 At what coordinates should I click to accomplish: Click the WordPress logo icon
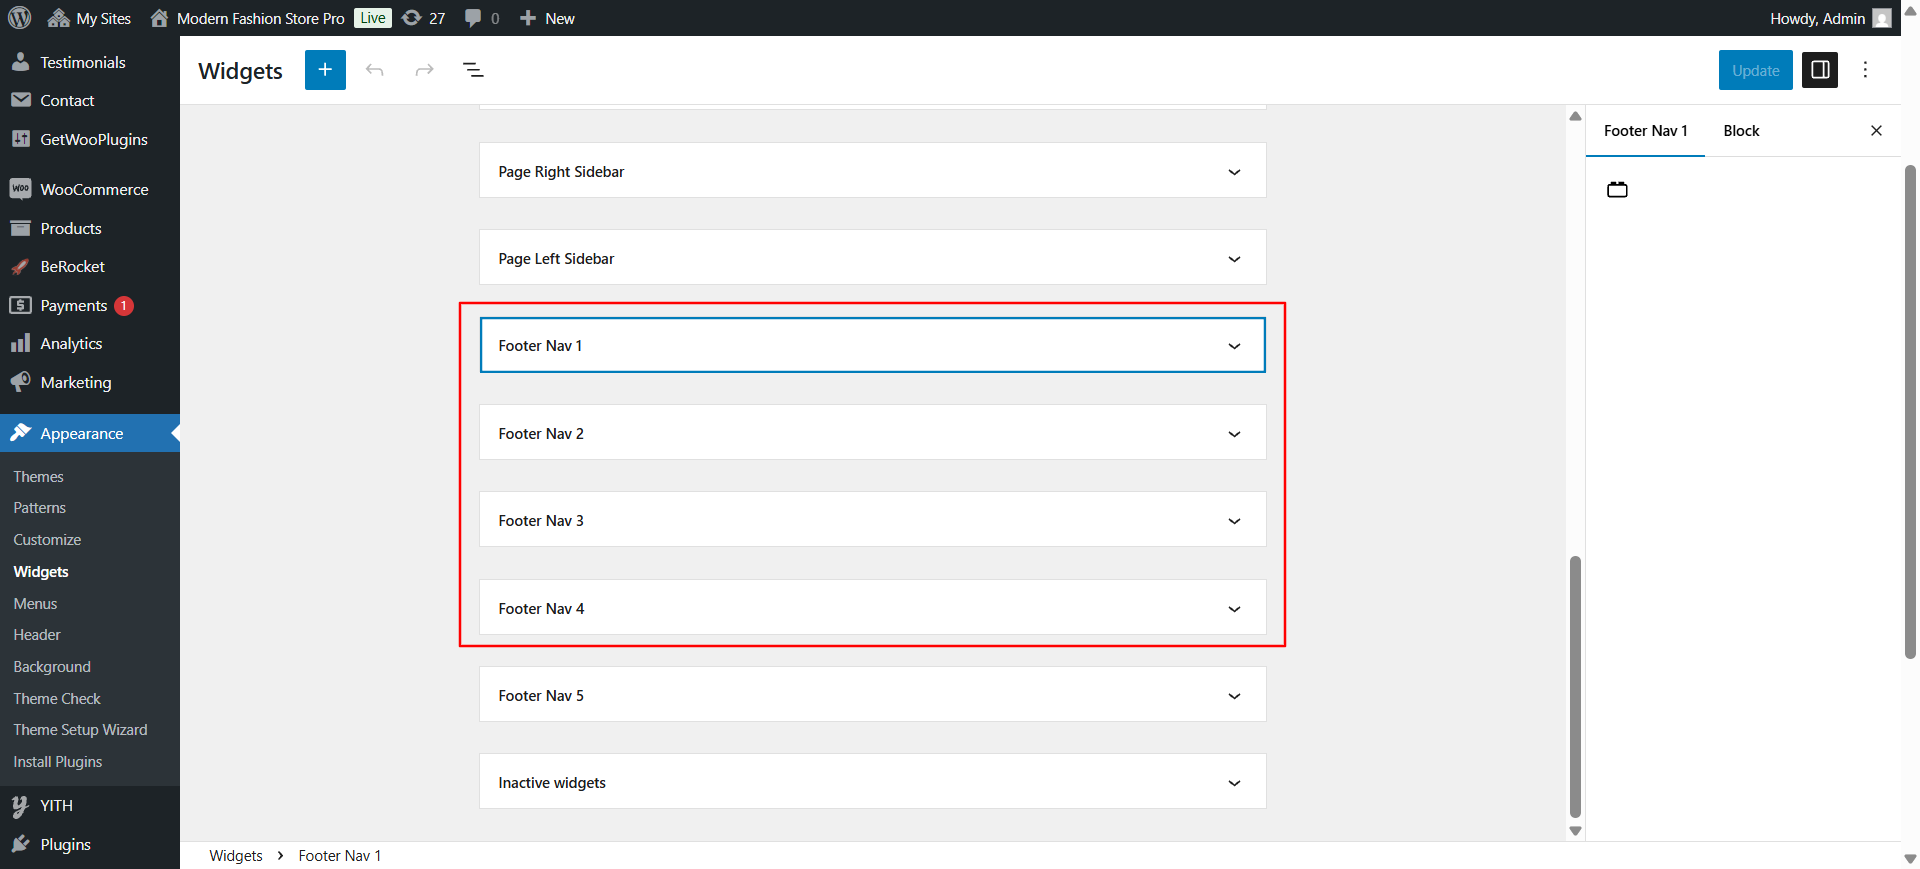pos(20,18)
